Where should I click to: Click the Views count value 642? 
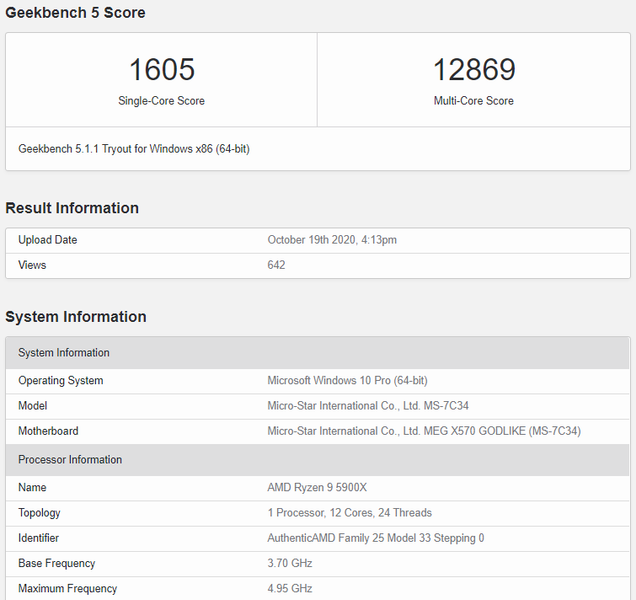pos(277,265)
